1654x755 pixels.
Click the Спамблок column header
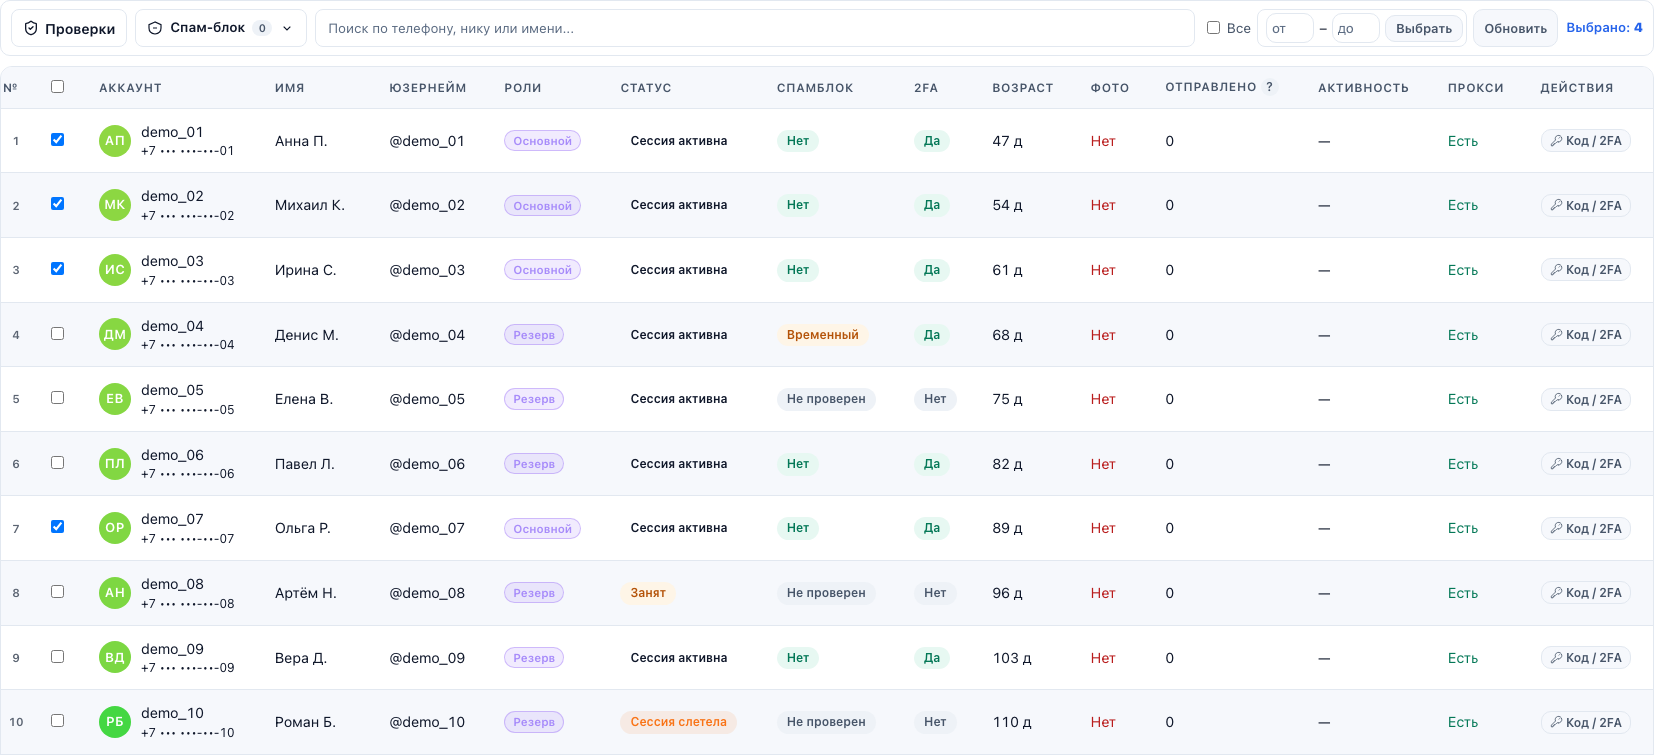click(x=815, y=88)
